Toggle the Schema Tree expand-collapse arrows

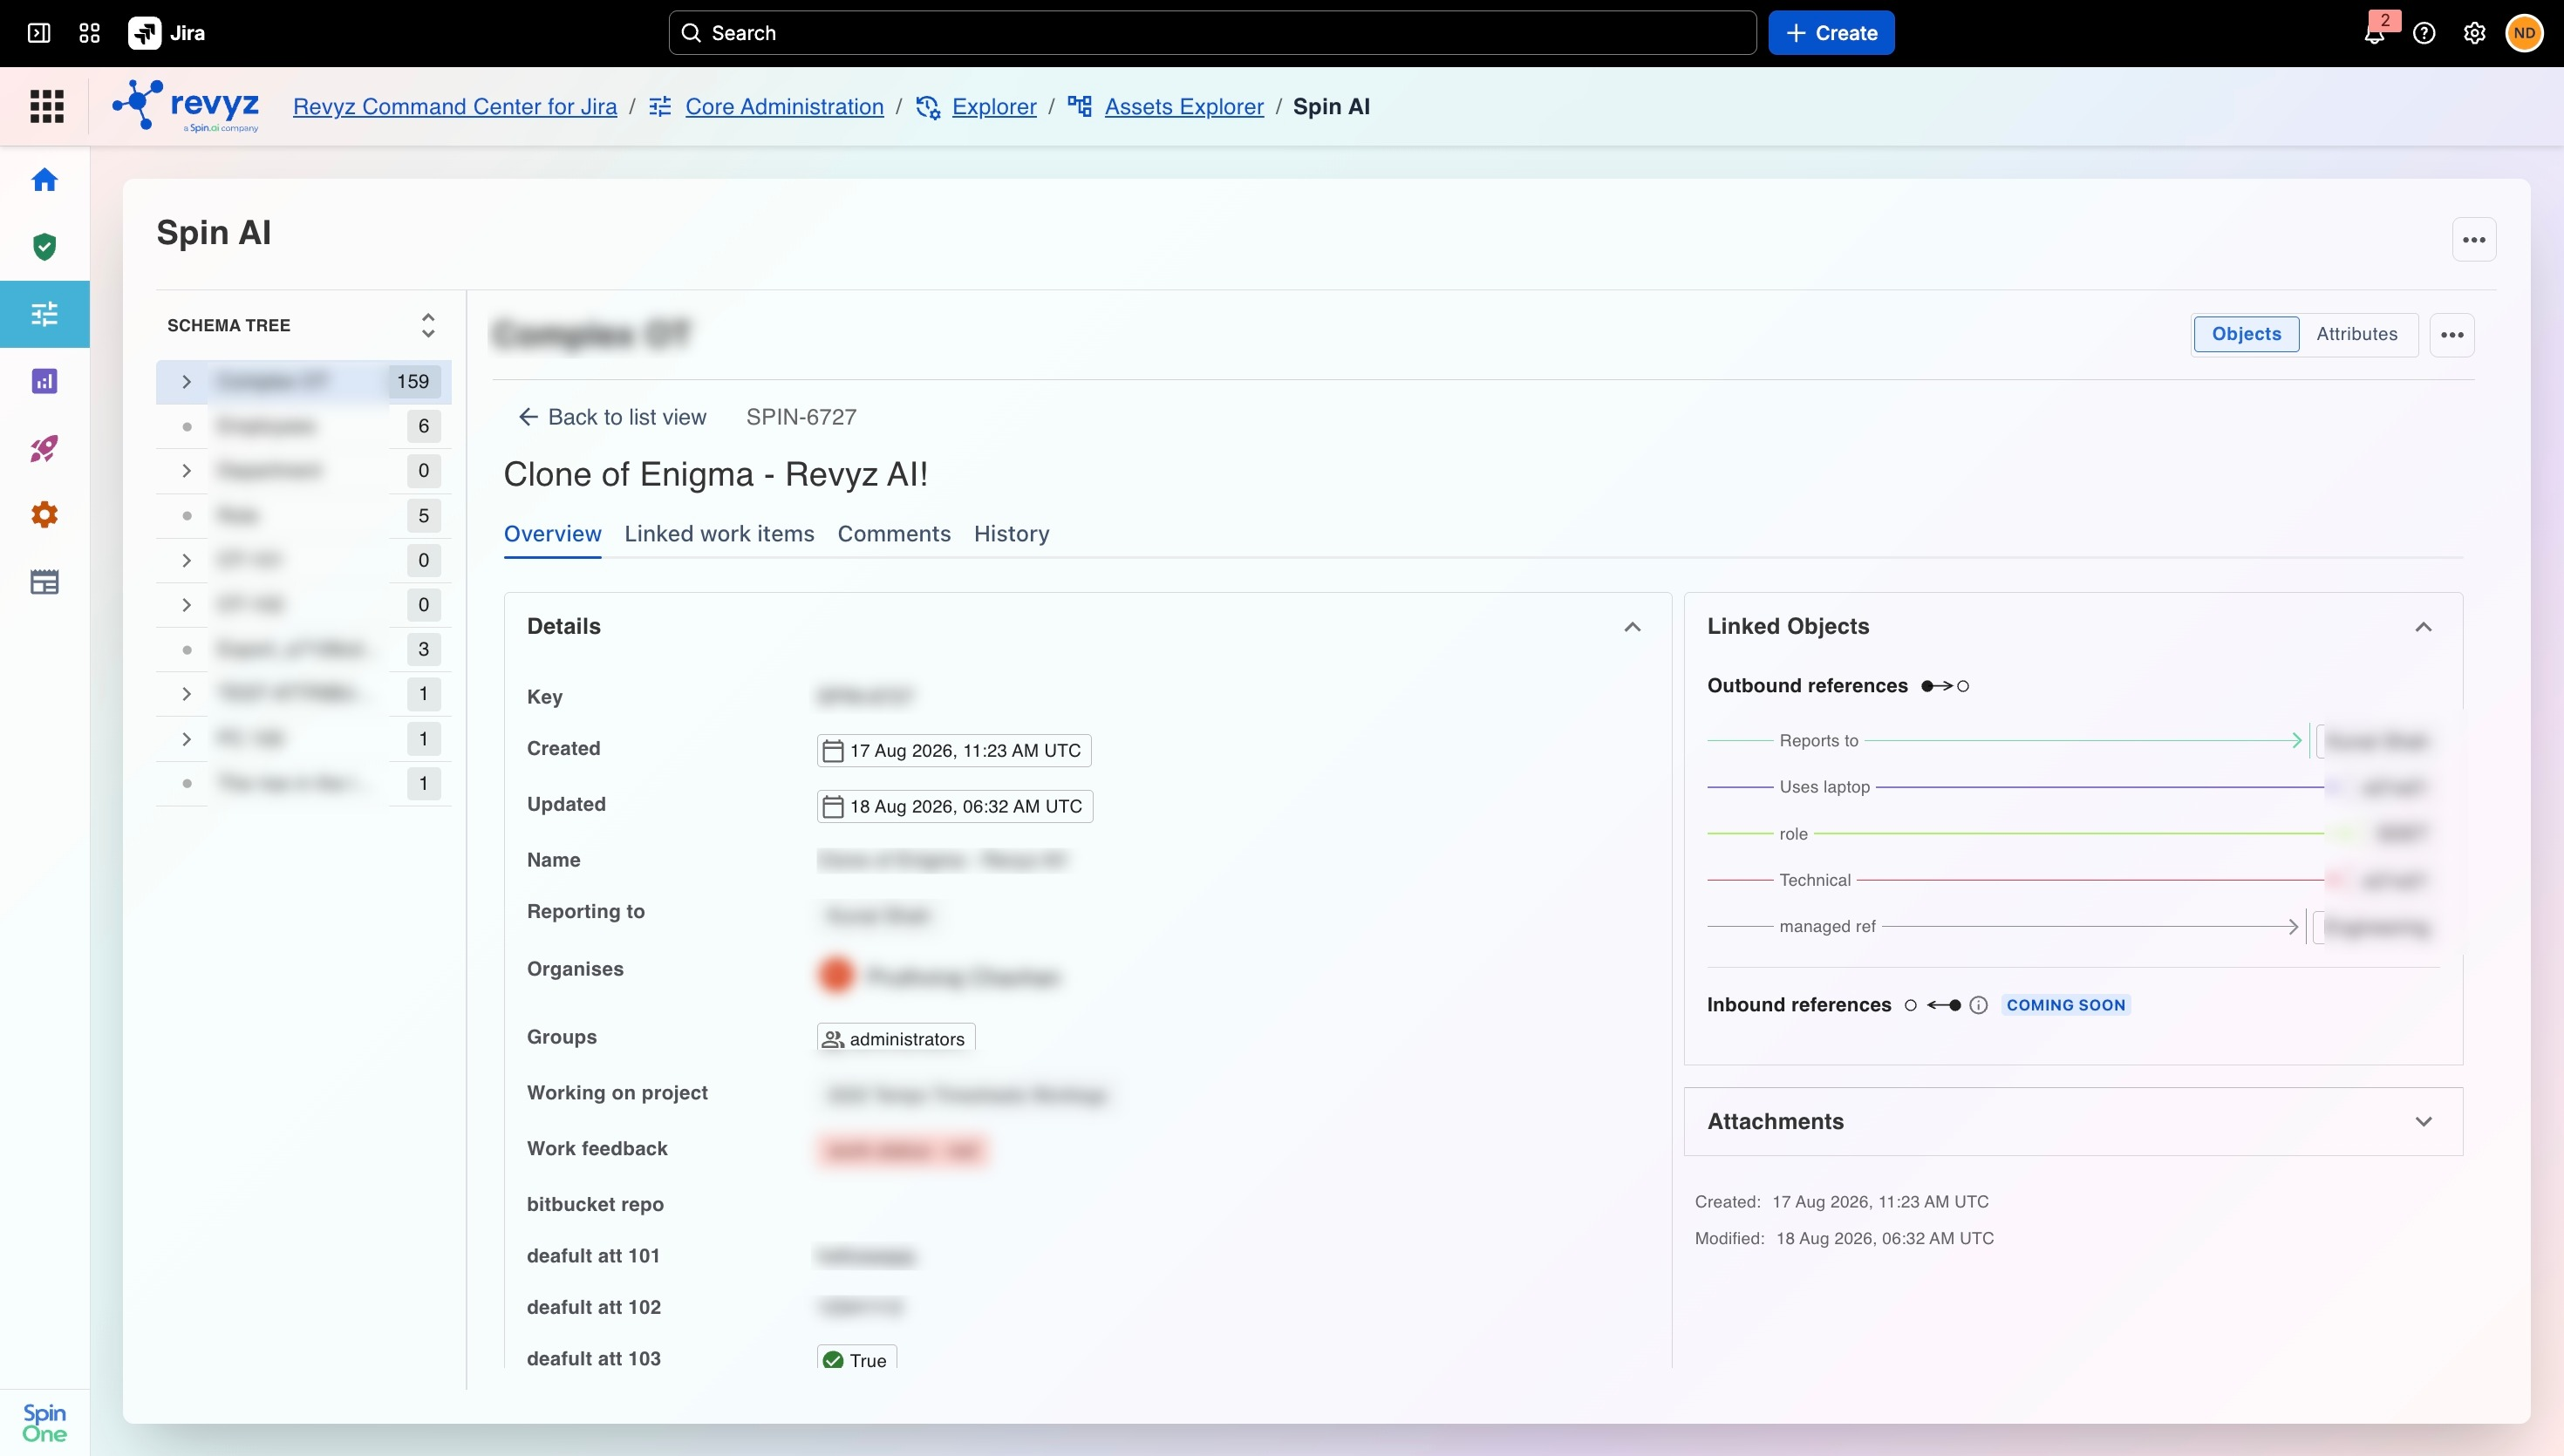pyautogui.click(x=428, y=325)
